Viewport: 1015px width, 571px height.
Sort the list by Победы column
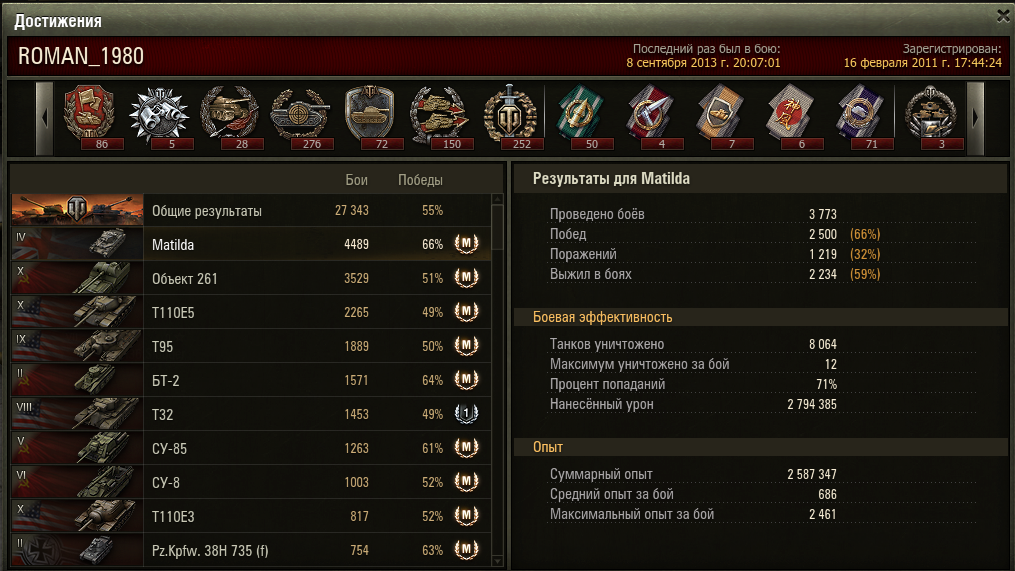click(420, 180)
